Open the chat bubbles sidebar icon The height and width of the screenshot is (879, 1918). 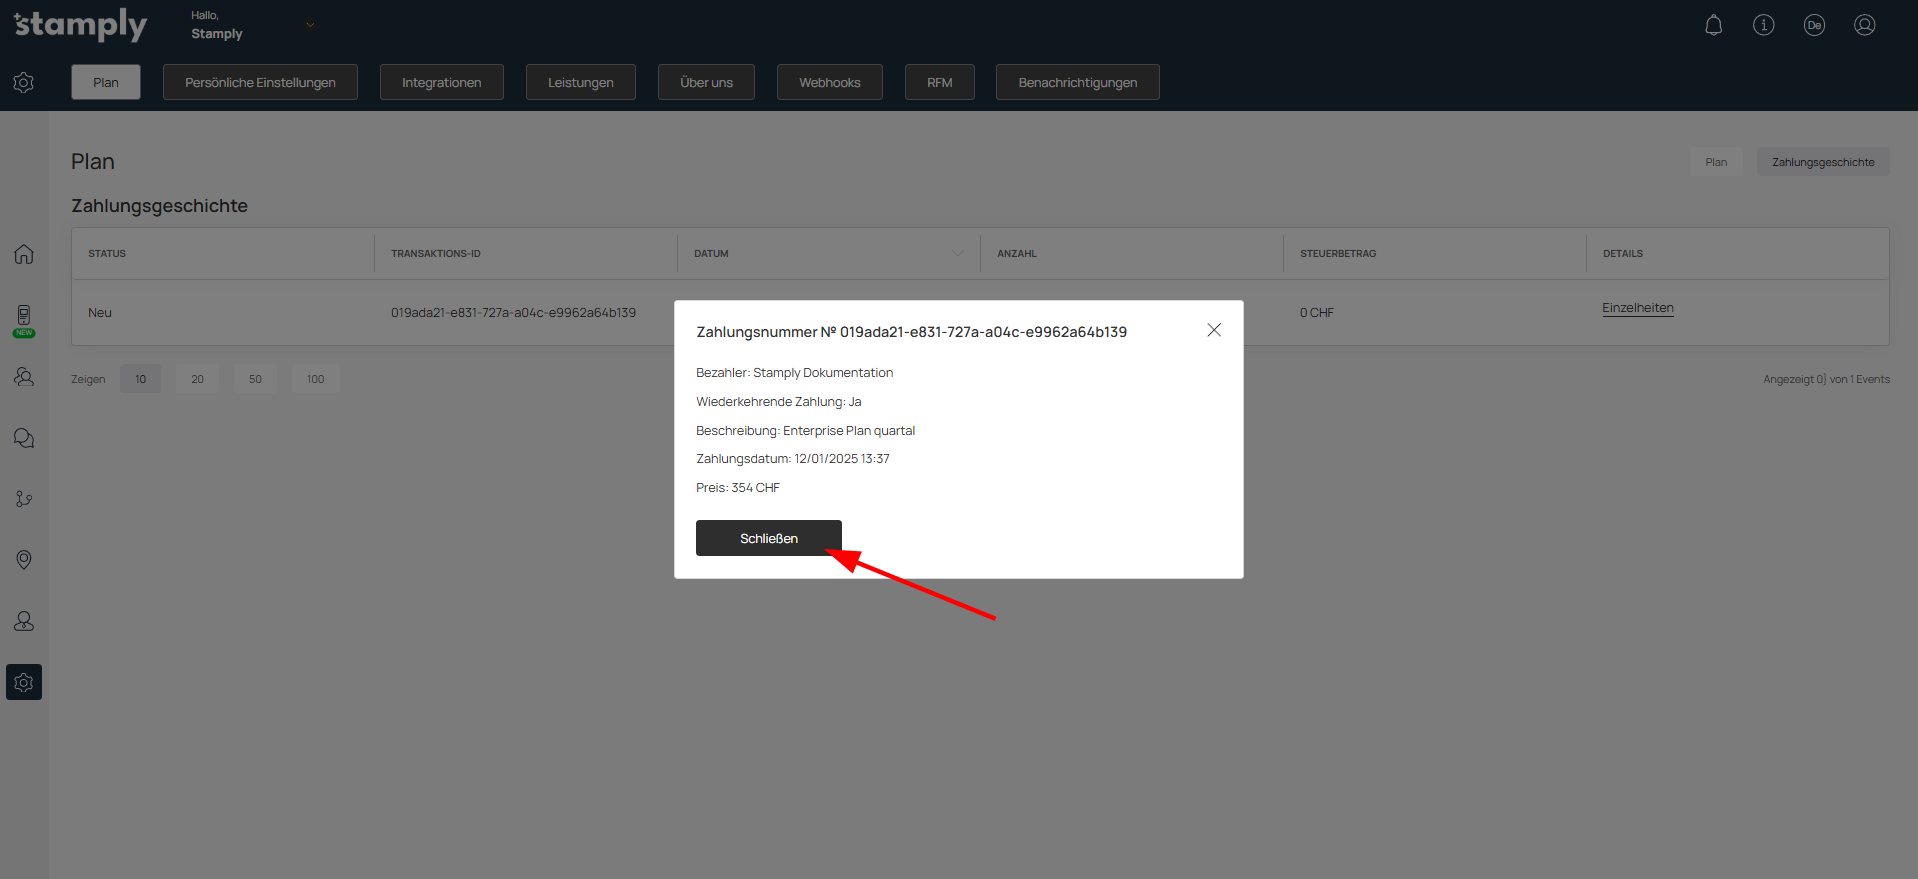pos(24,438)
